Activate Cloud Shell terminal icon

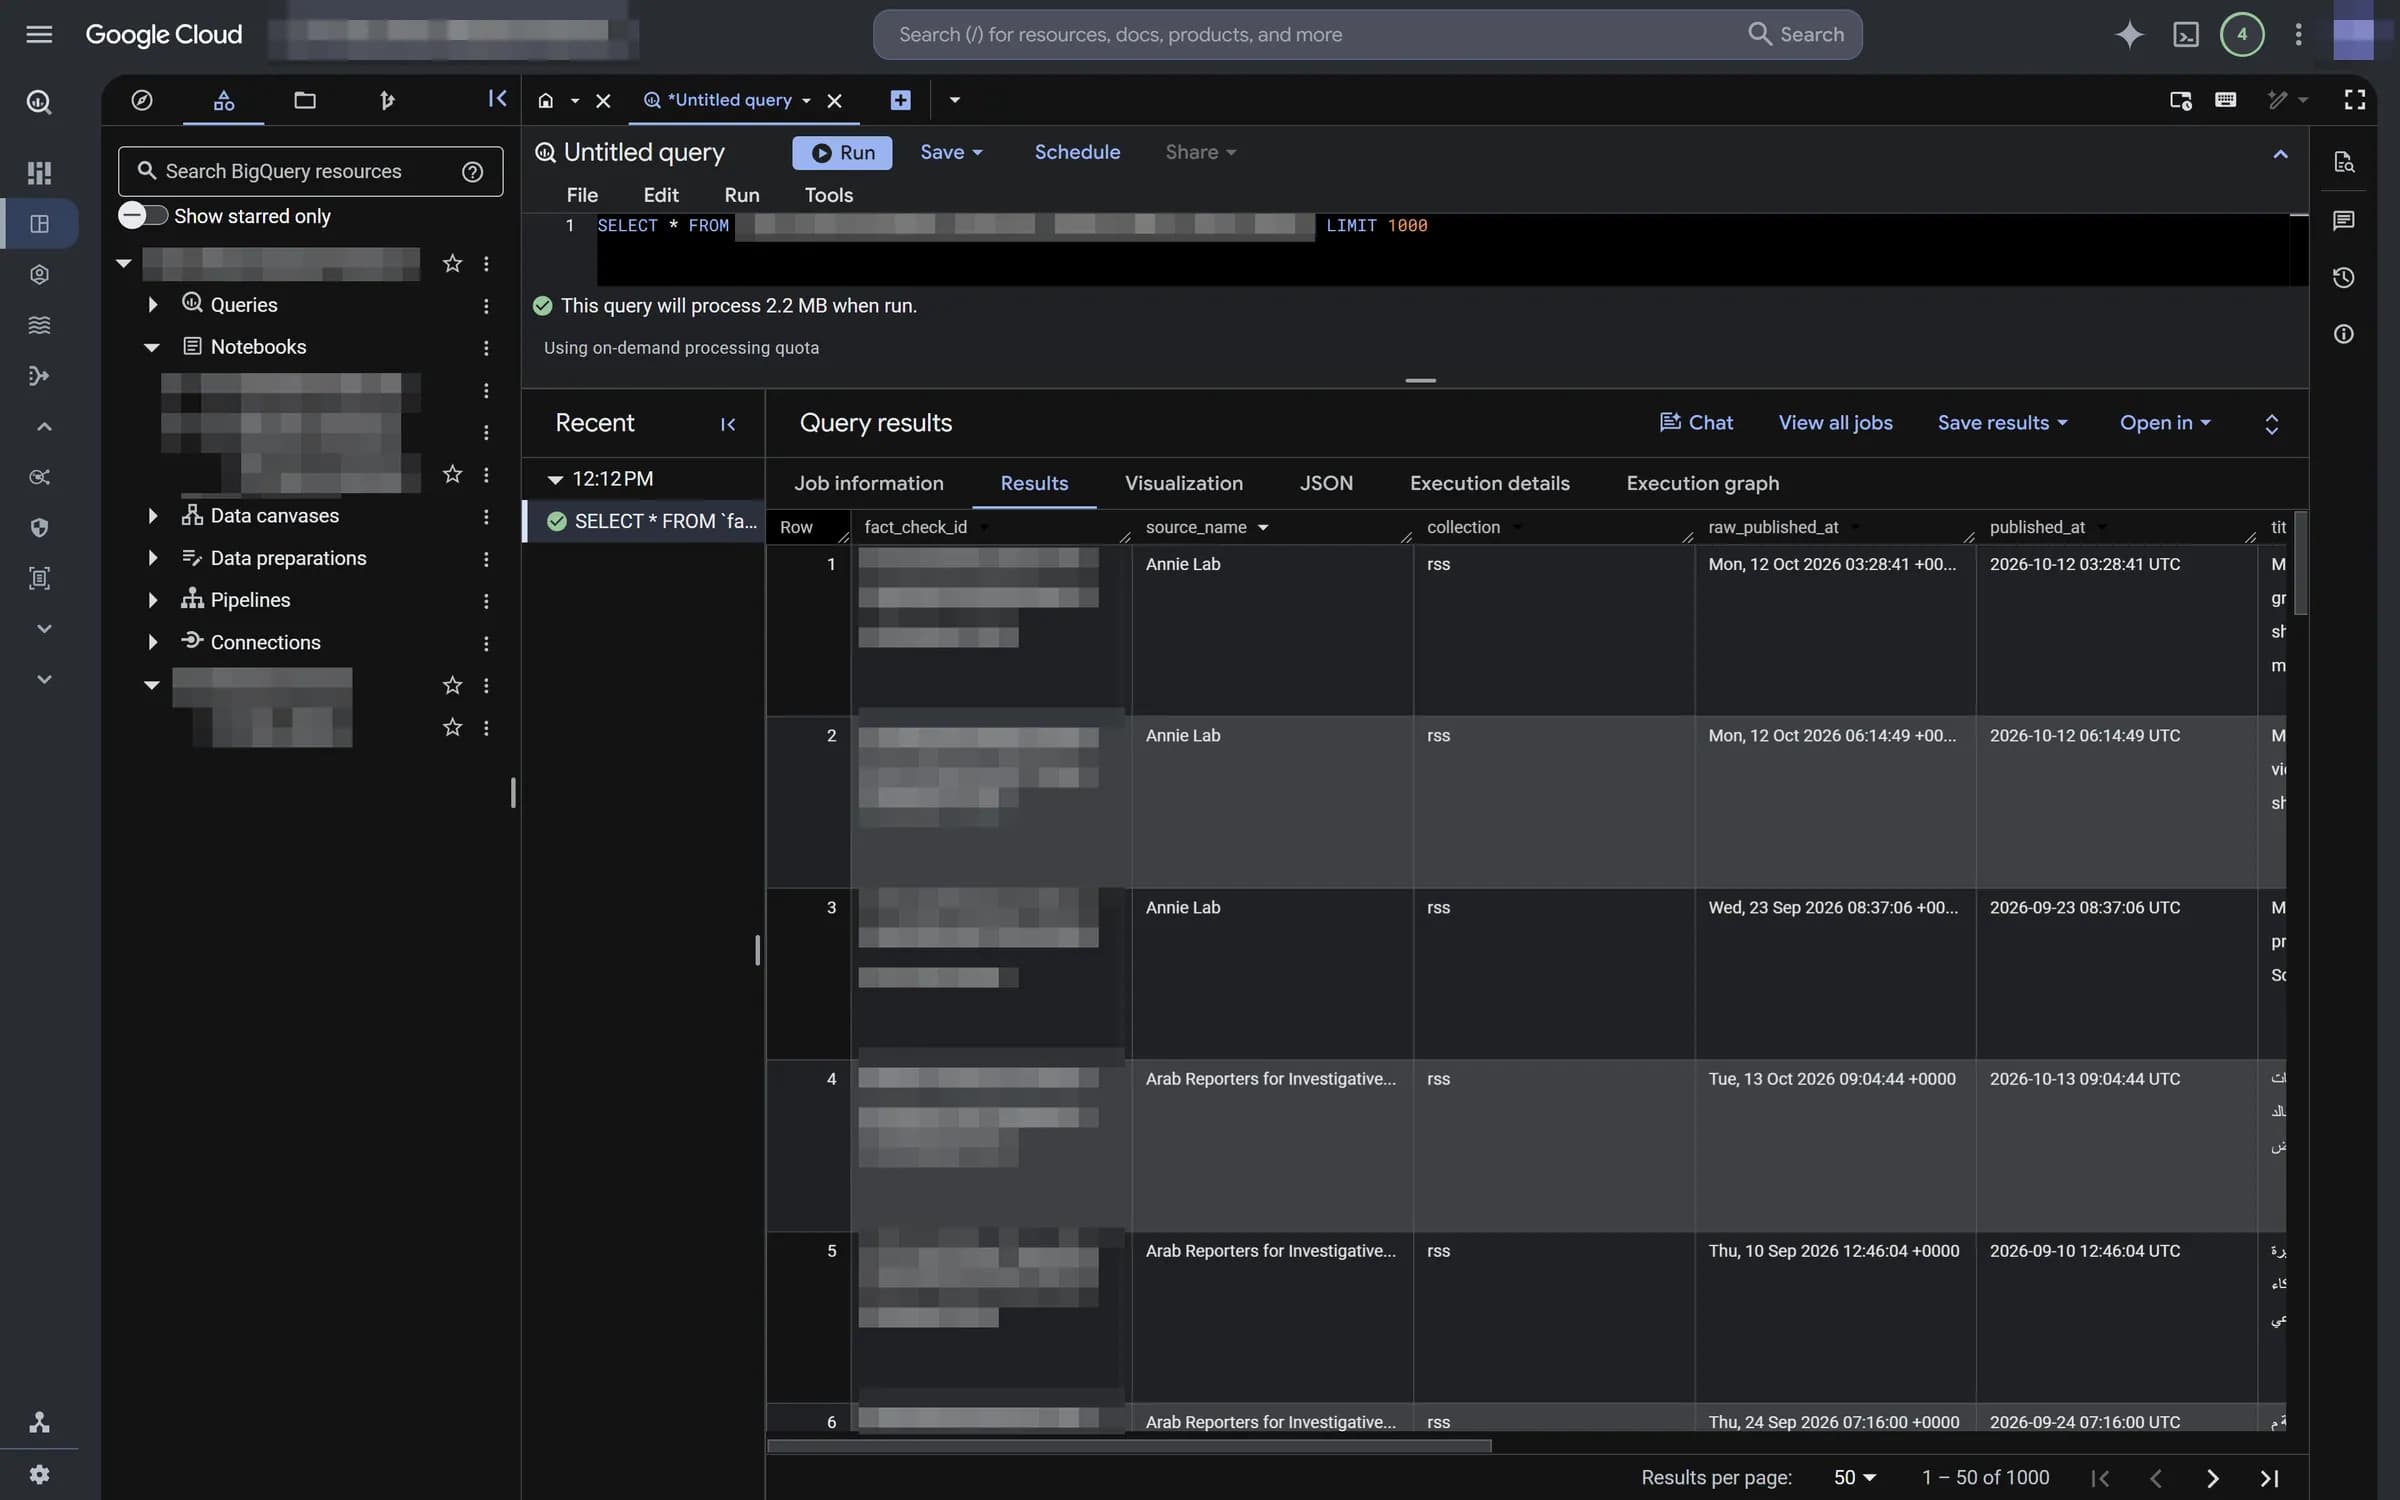[x=2186, y=35]
